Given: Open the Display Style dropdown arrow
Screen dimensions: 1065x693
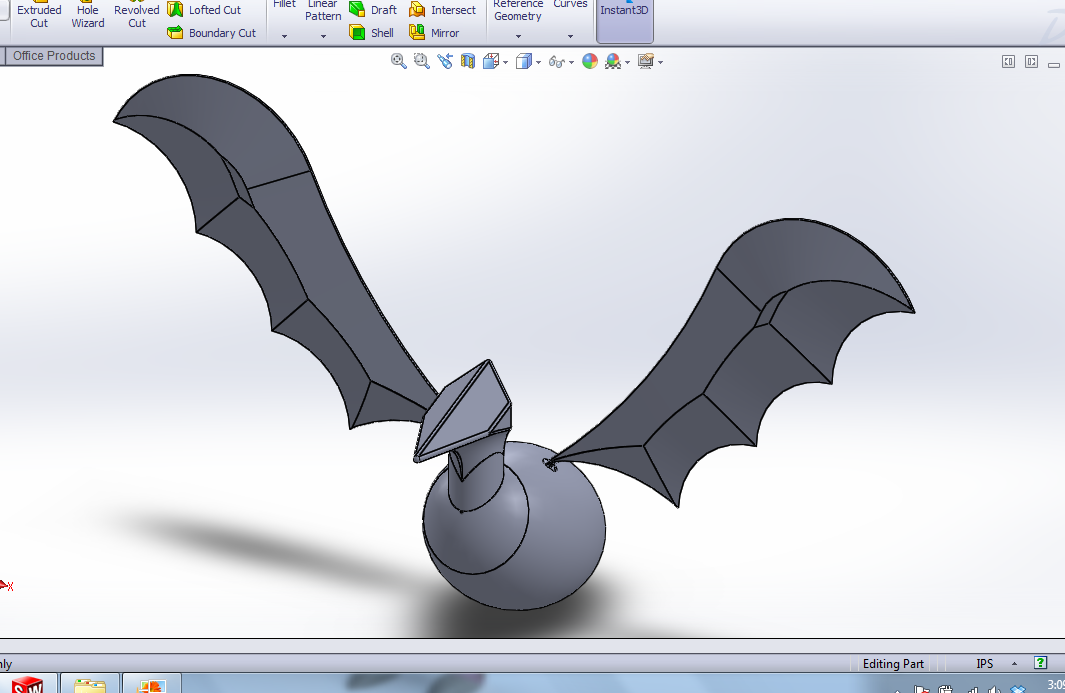Looking at the screenshot, I should [539, 63].
